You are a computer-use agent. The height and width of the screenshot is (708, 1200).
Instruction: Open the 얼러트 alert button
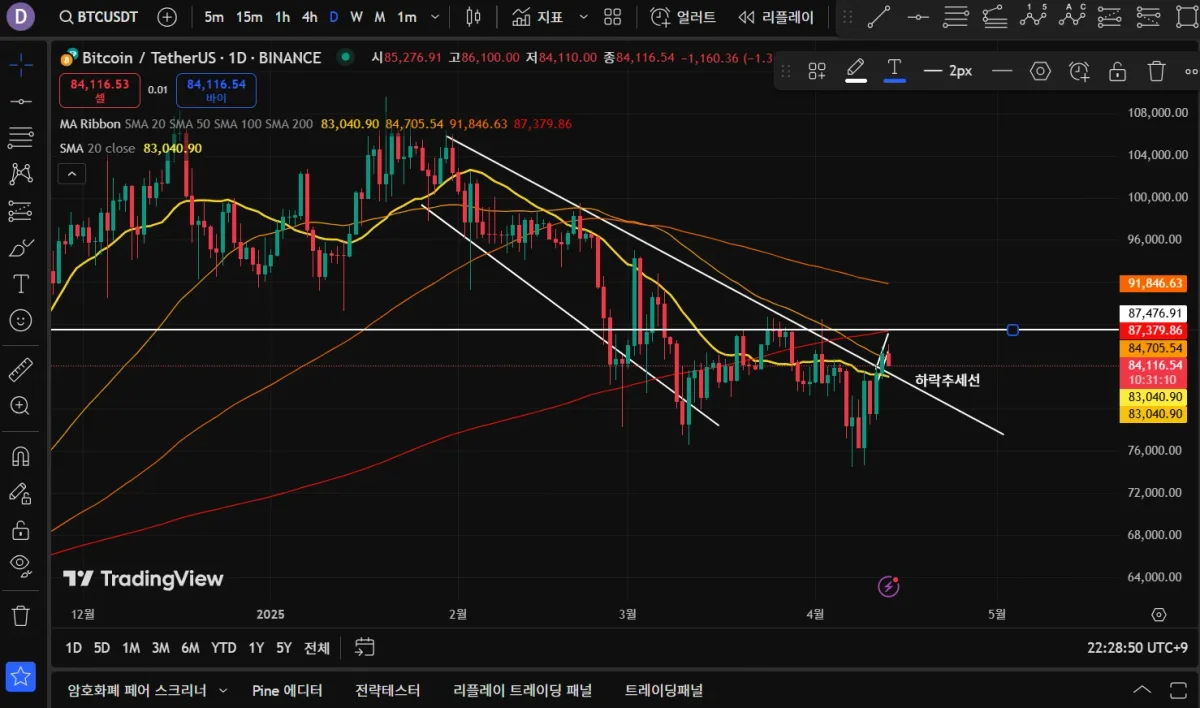683,17
